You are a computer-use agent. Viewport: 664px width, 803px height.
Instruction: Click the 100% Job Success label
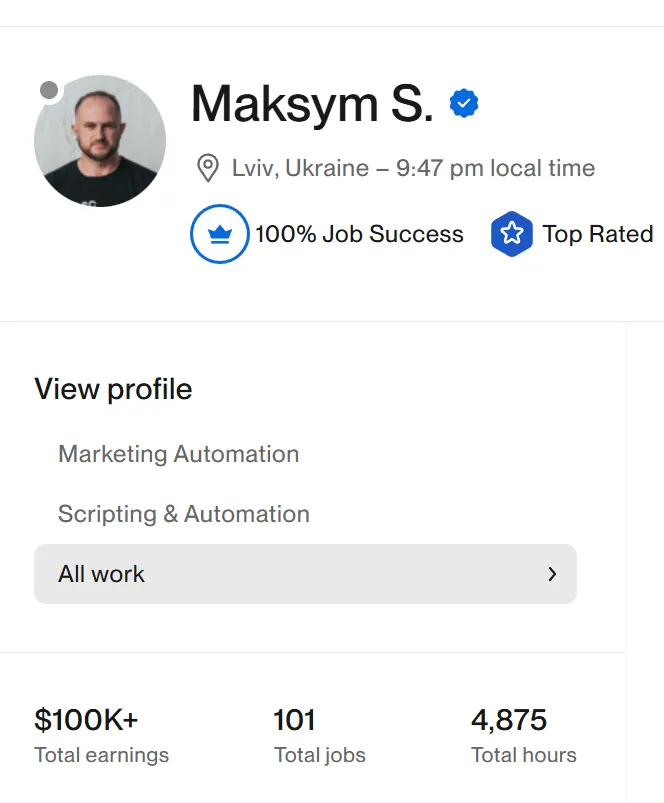[359, 234]
